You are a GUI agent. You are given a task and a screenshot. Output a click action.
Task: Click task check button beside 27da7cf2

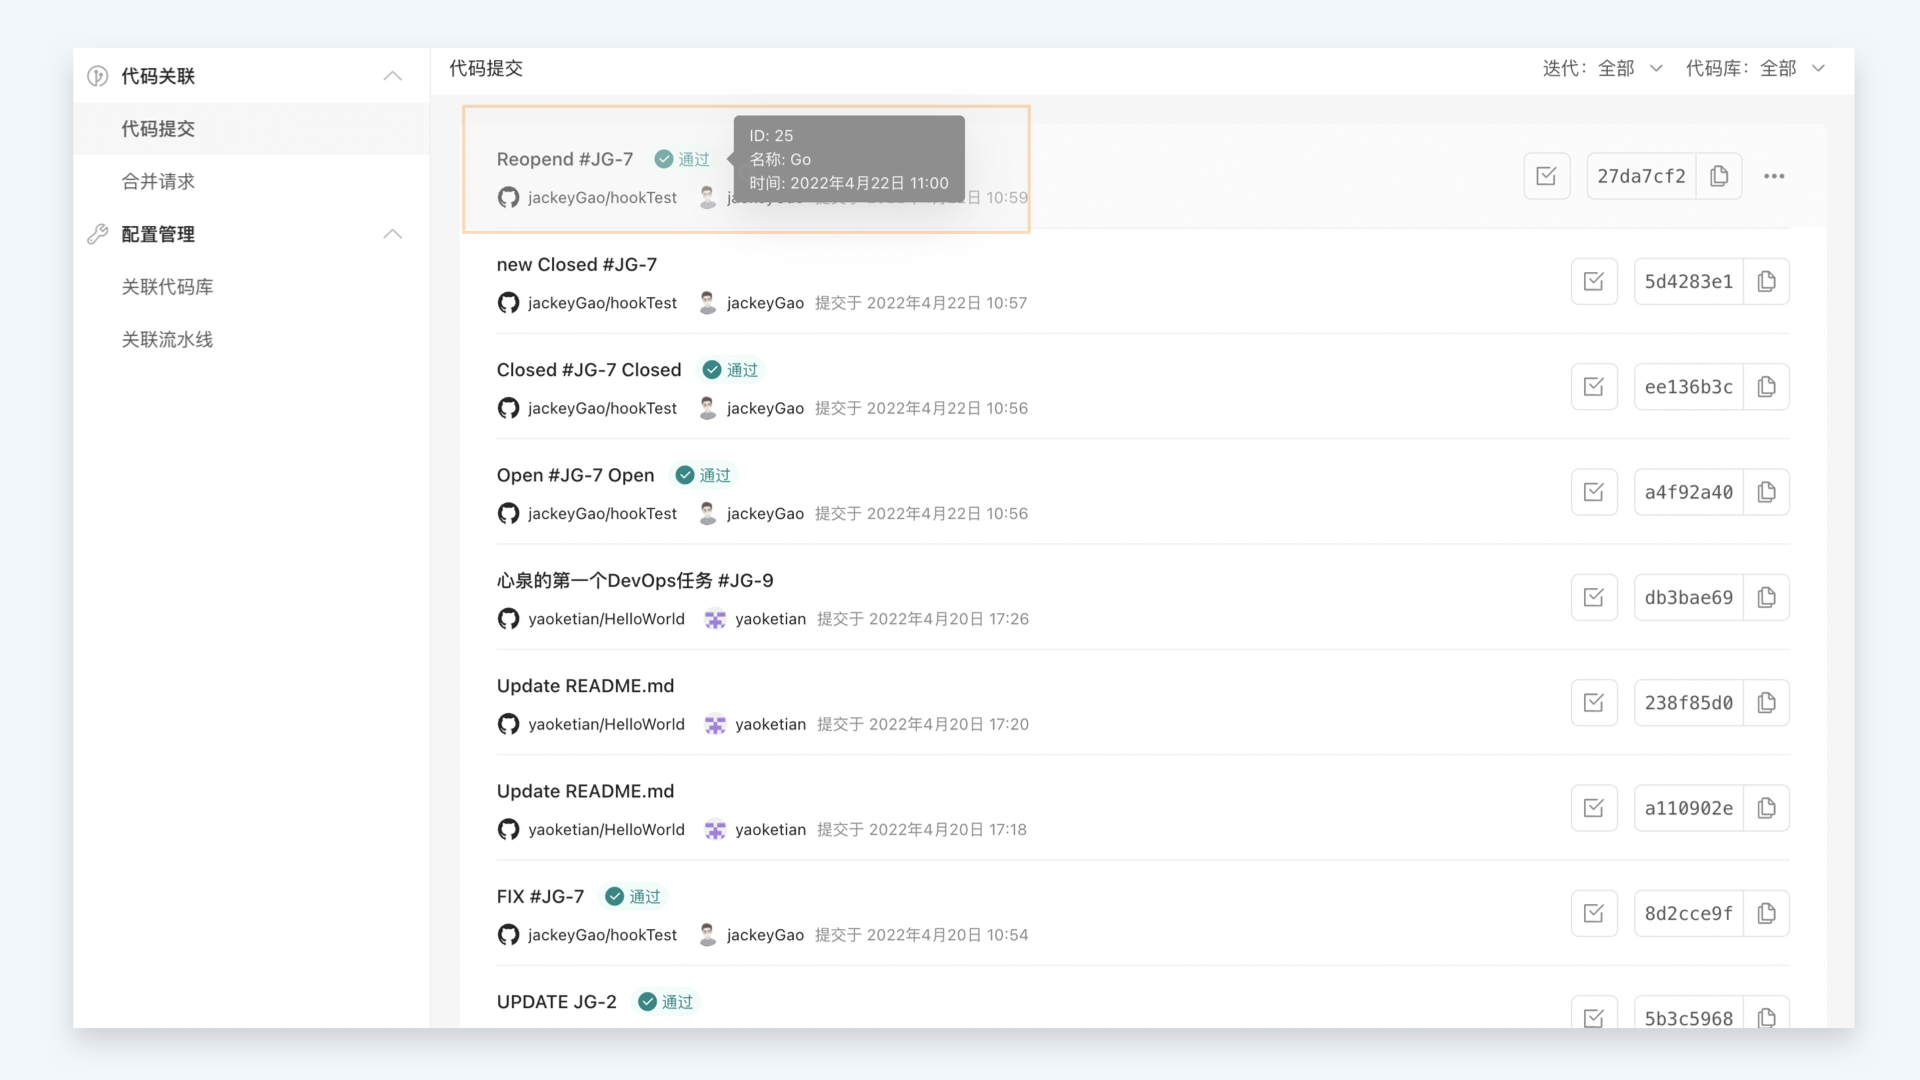1546,176
